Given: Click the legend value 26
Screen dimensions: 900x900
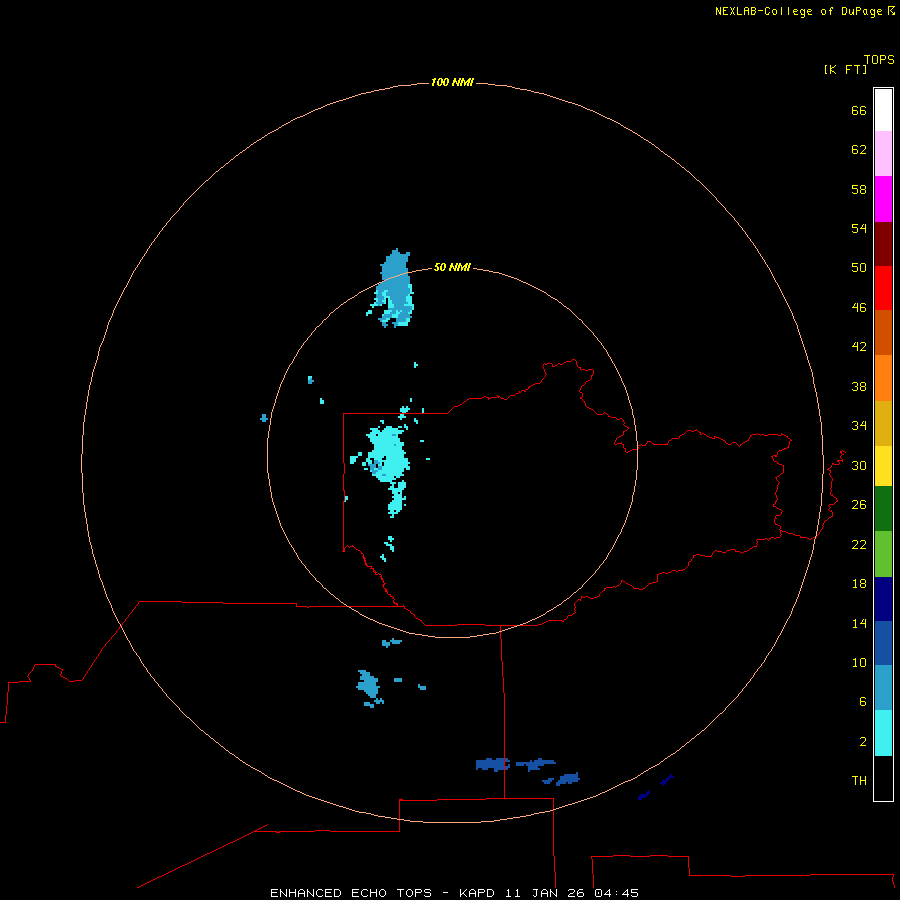Looking at the screenshot, I should pyautogui.click(x=859, y=505).
